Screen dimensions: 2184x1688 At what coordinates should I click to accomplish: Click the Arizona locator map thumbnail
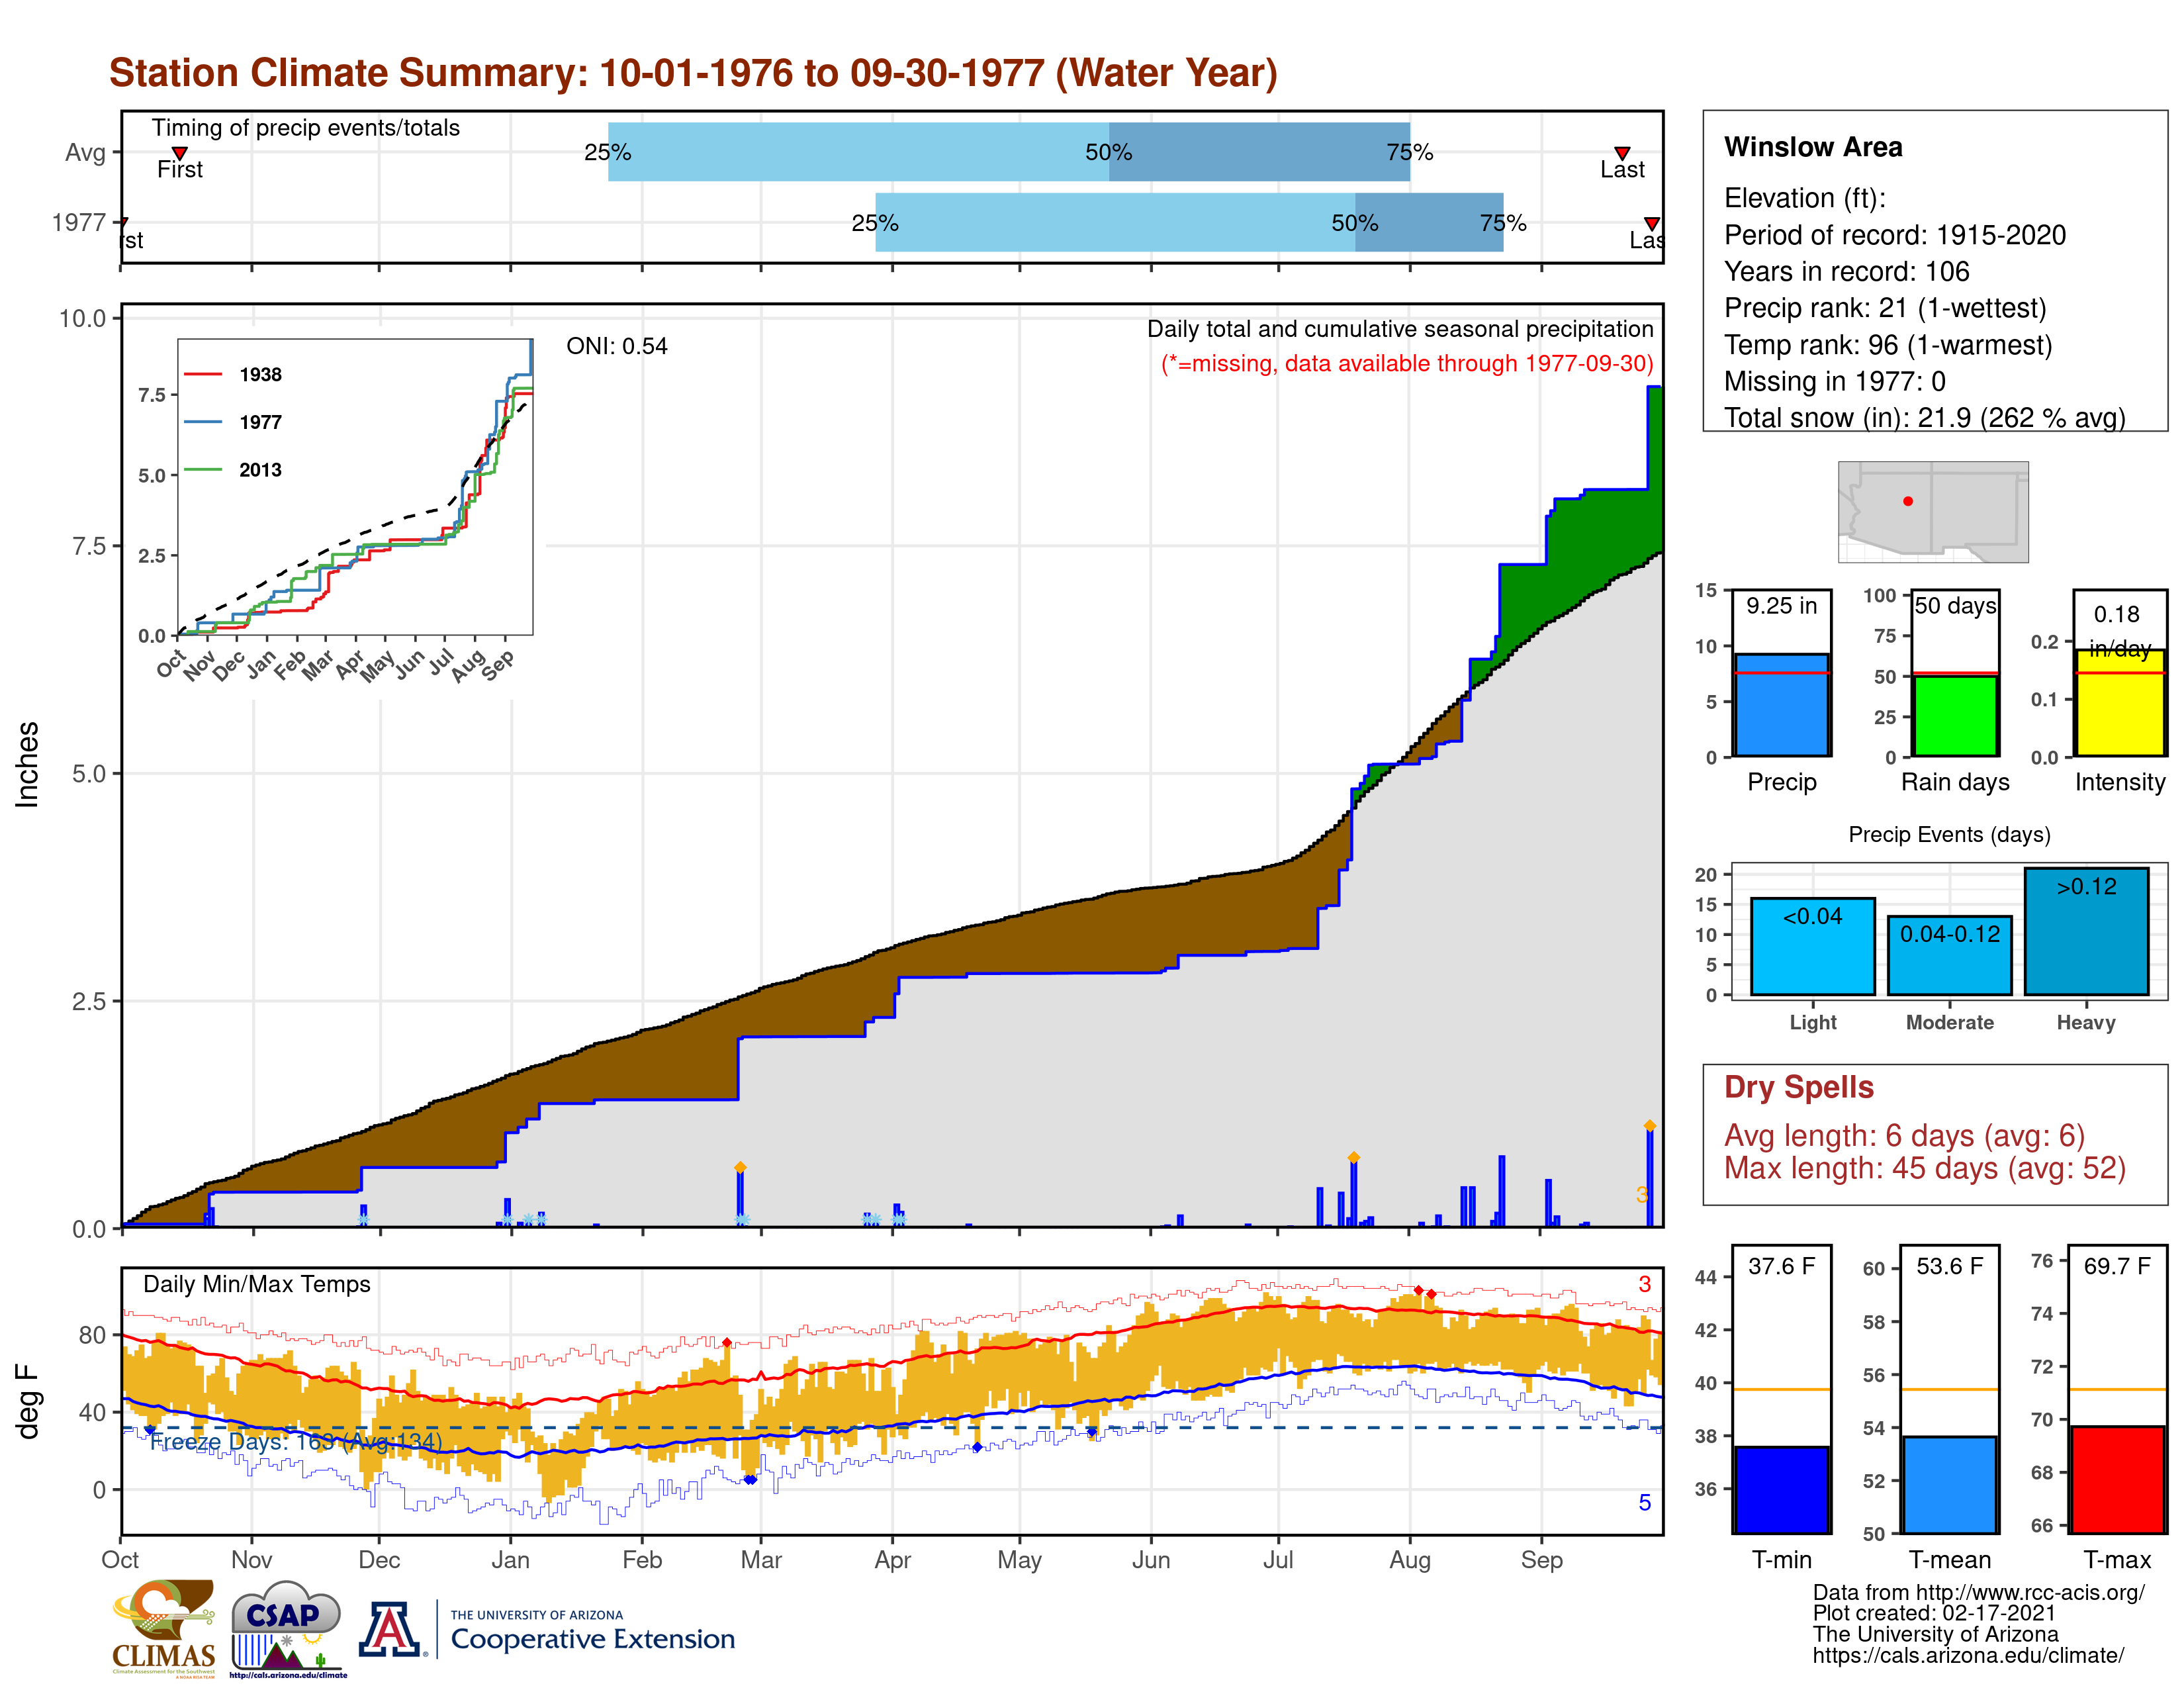1933,511
